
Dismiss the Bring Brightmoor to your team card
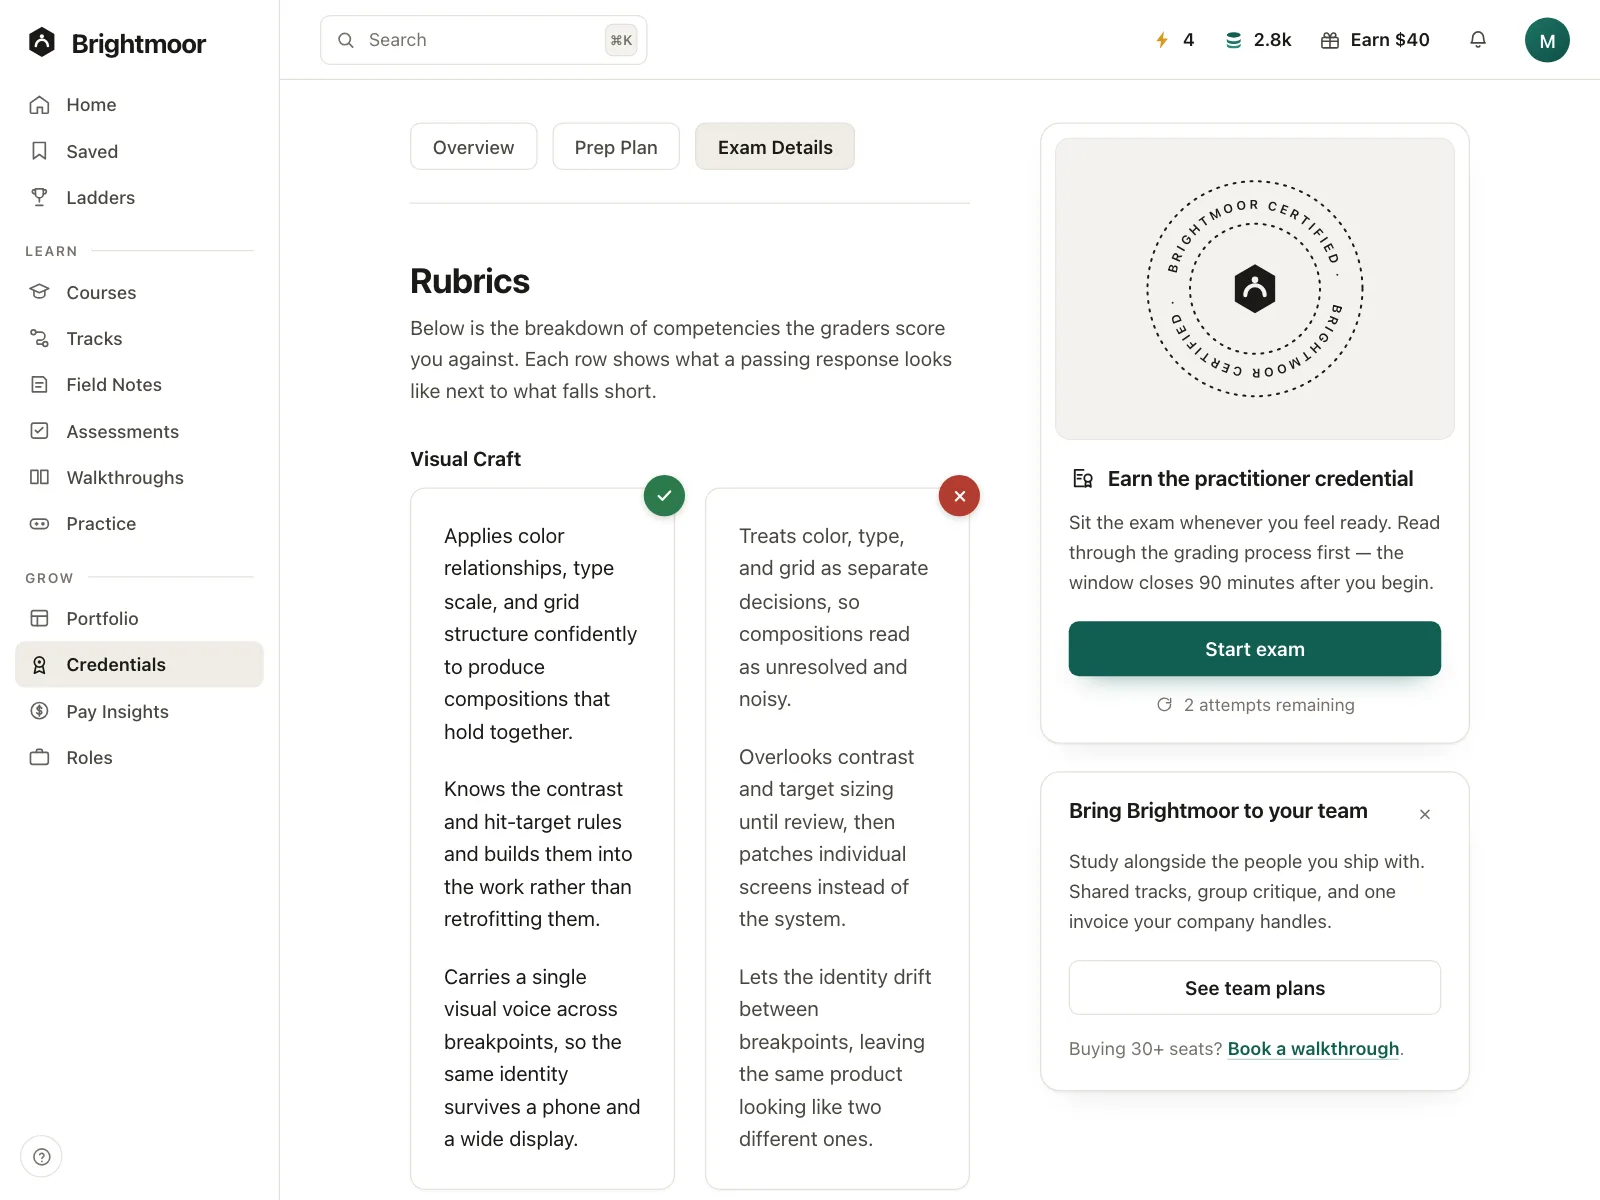(x=1425, y=814)
